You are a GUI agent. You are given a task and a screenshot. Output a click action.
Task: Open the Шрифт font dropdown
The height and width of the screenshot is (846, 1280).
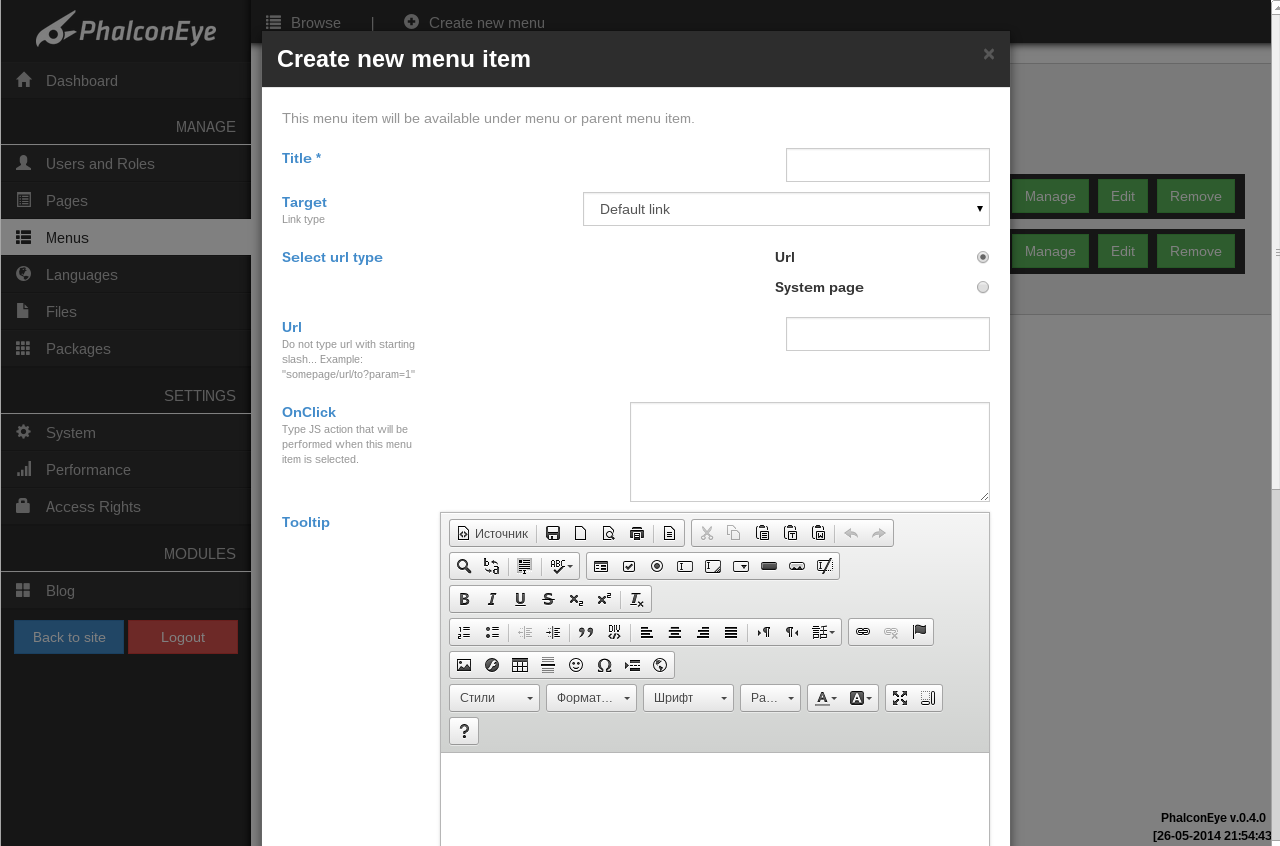[688, 698]
